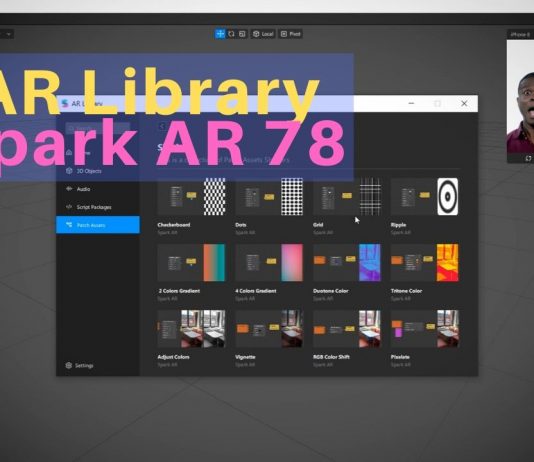Image resolution: width=534 pixels, height=462 pixels.
Task: Click rotate device icon under preview
Action: click(528, 158)
